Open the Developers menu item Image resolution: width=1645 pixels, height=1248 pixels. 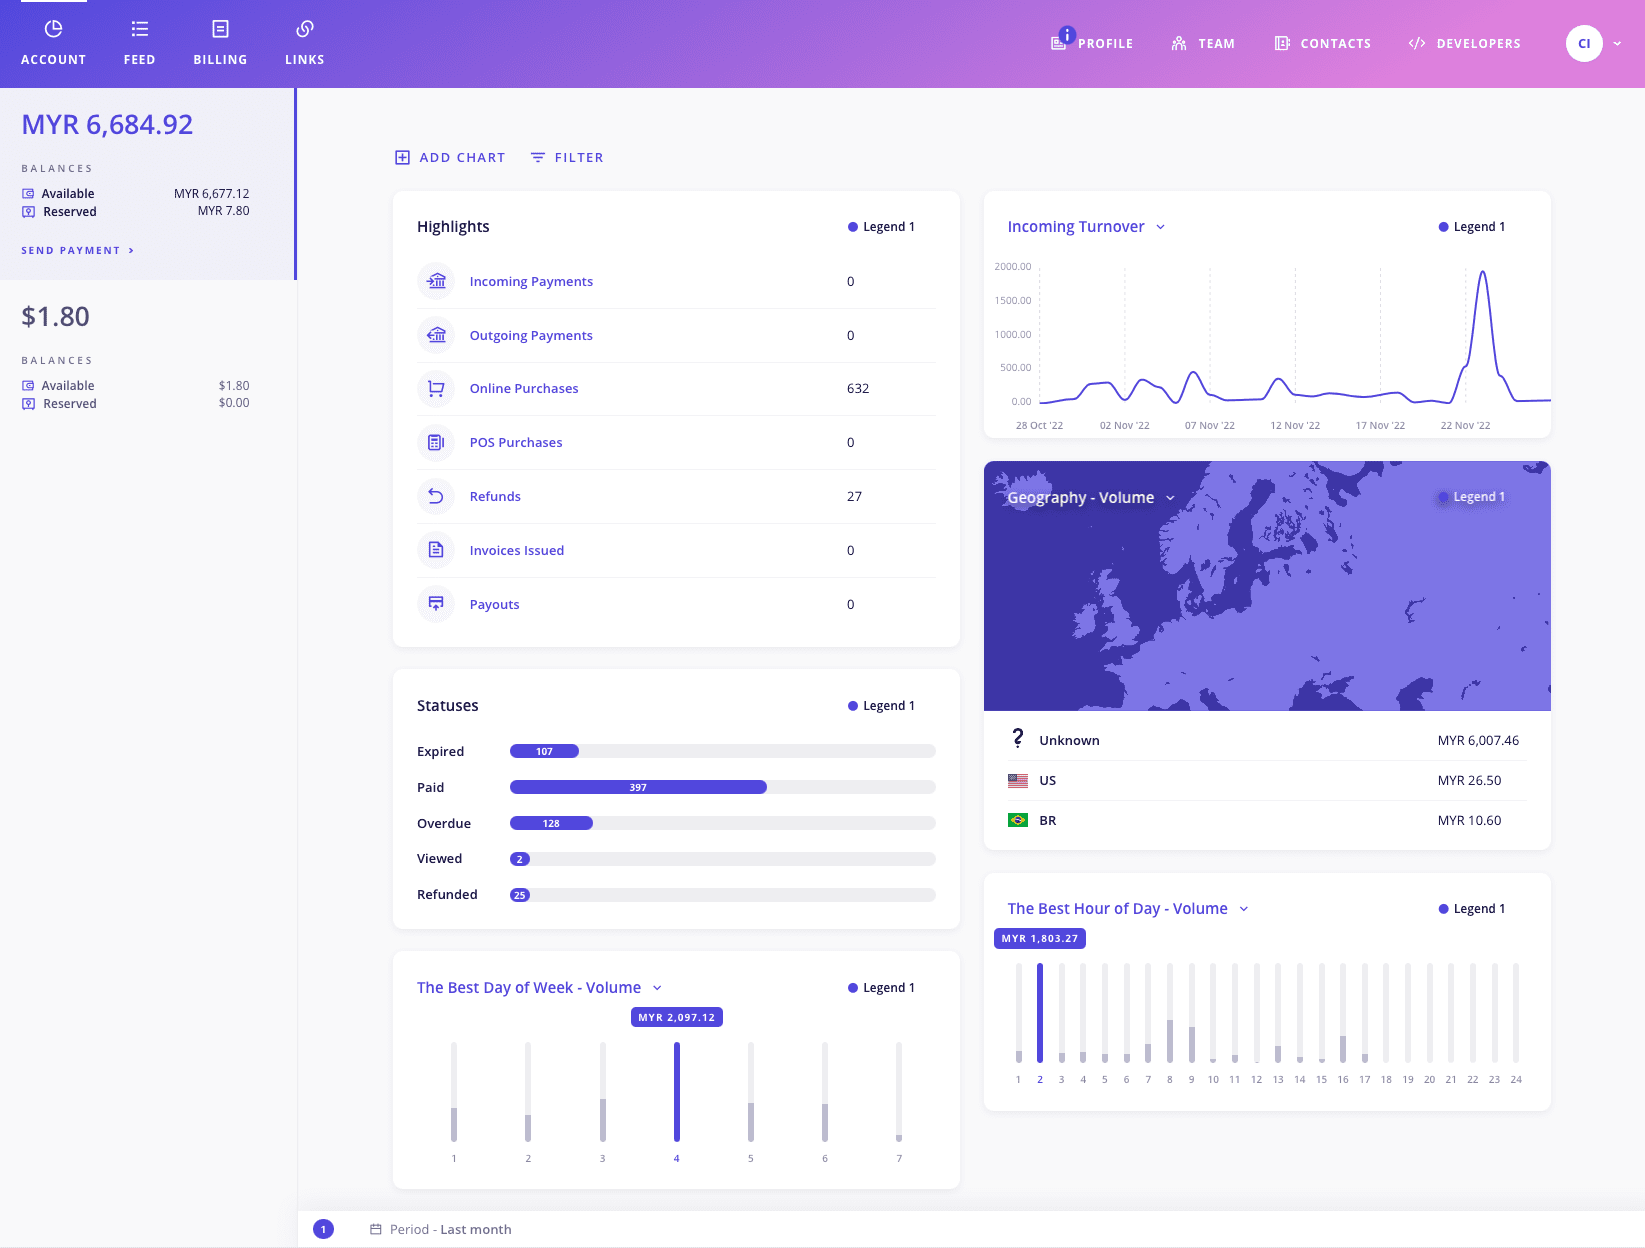pyautogui.click(x=1464, y=44)
